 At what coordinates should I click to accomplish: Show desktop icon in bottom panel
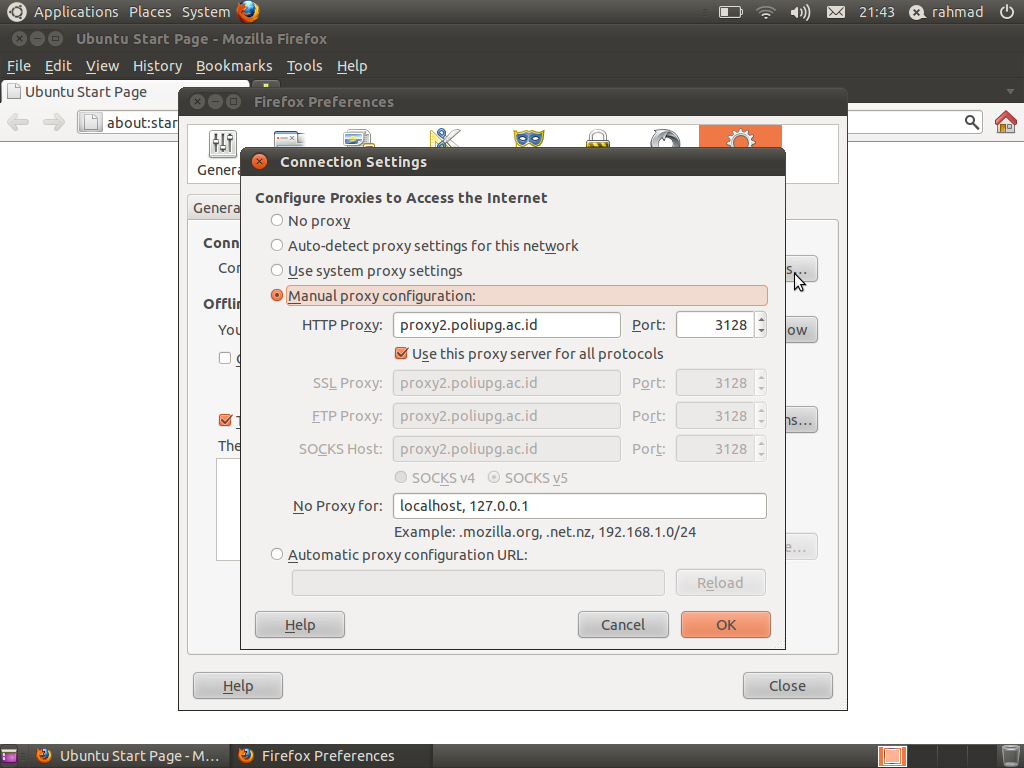pyautogui.click(x=8, y=756)
